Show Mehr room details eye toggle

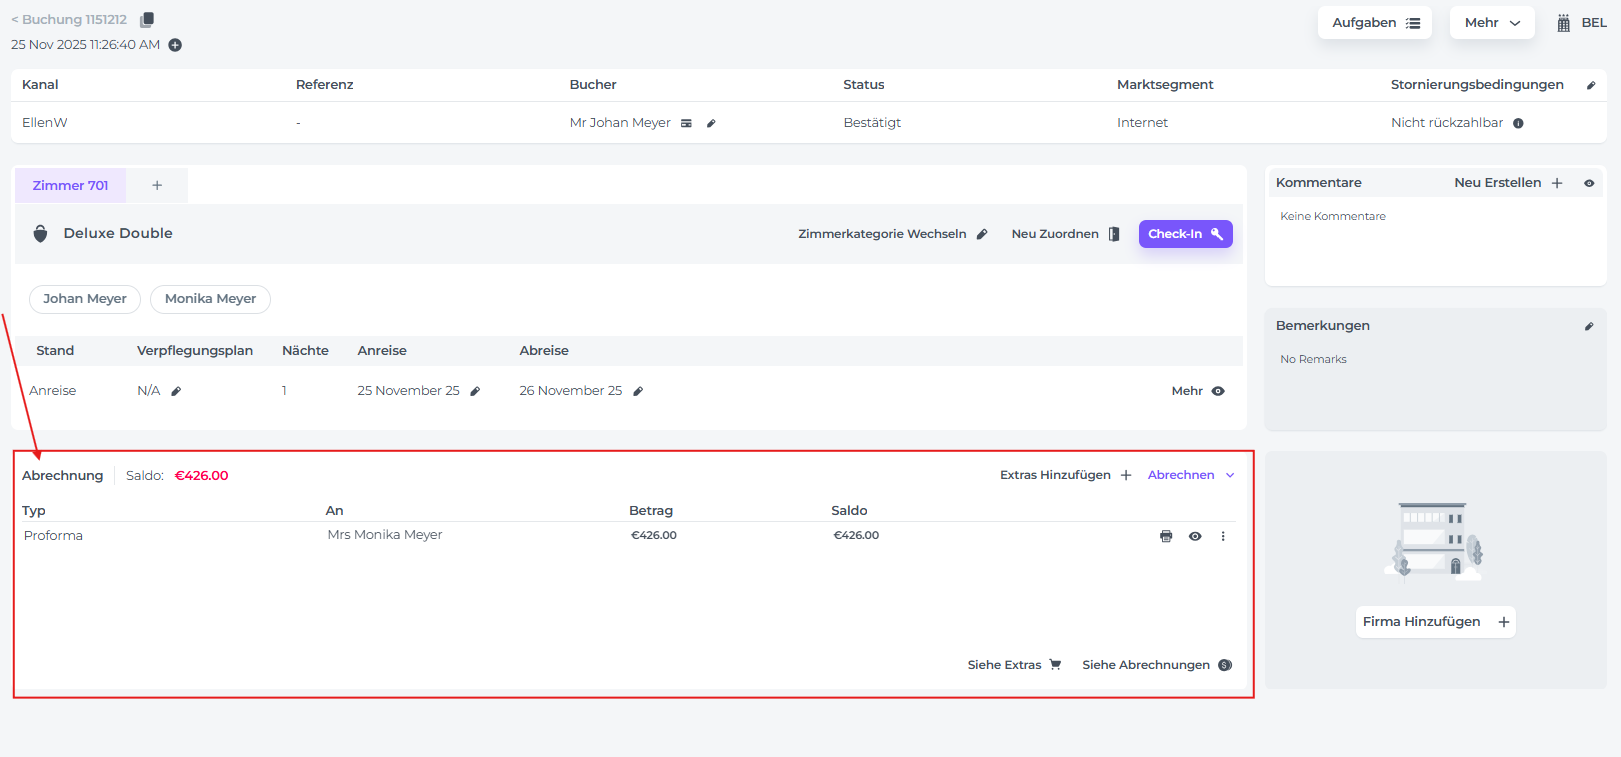tap(1218, 391)
